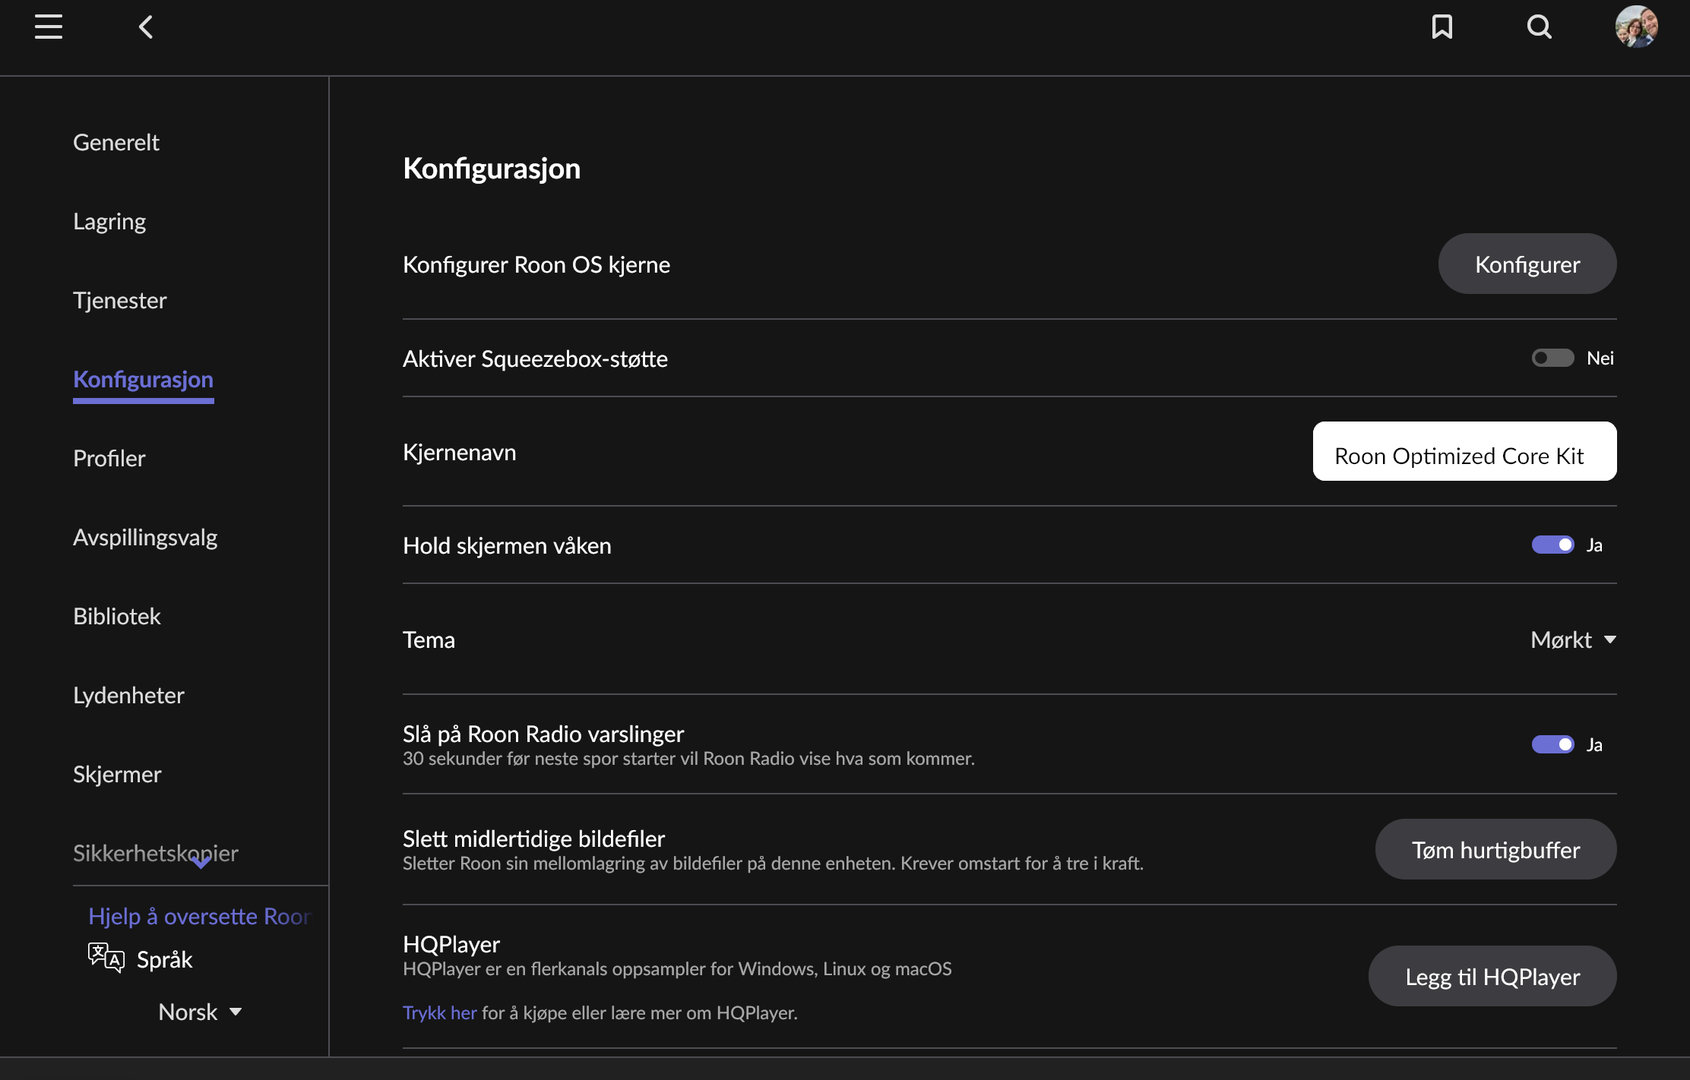Open the user profile avatar
This screenshot has width=1690, height=1080.
click(x=1636, y=27)
